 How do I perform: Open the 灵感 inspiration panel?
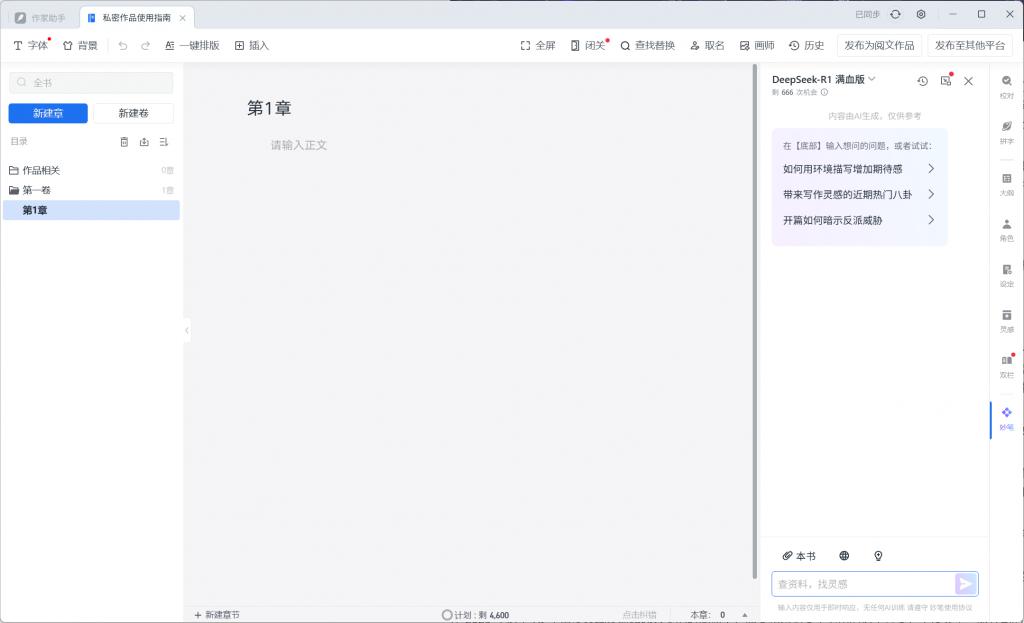tap(1006, 320)
